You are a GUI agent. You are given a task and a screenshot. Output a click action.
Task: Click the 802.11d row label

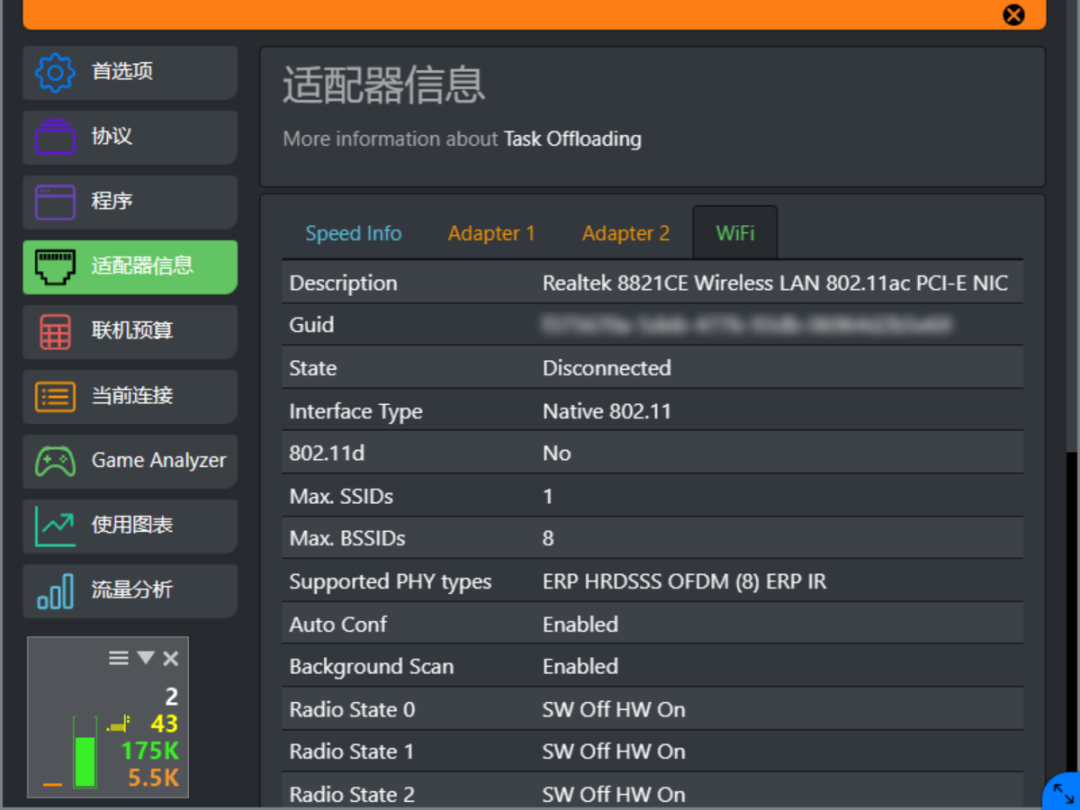click(328, 453)
